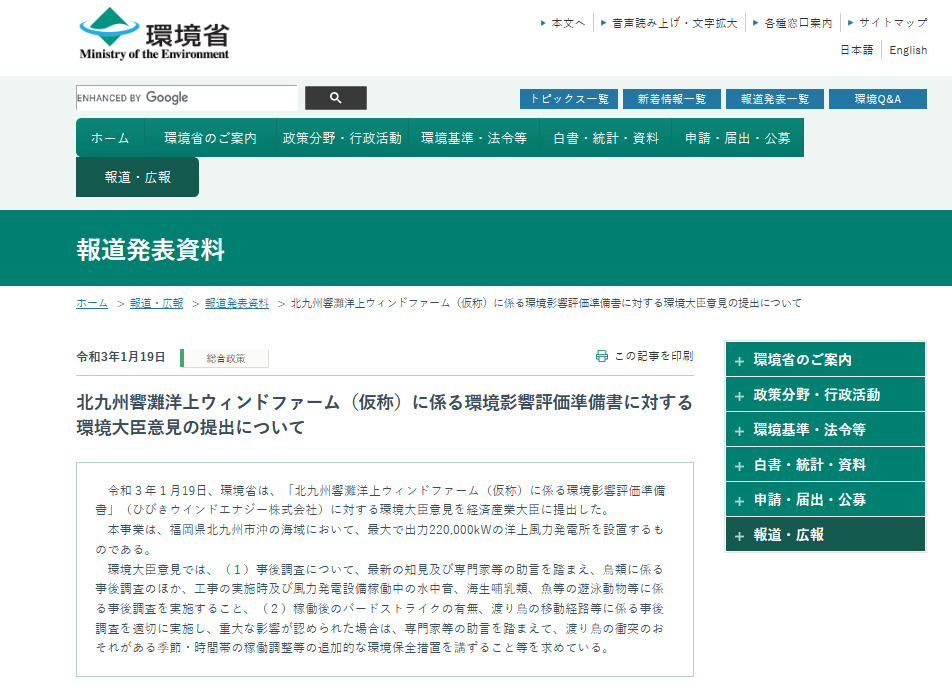Click the 音声読み上げ・文字拡大 link

674,22
